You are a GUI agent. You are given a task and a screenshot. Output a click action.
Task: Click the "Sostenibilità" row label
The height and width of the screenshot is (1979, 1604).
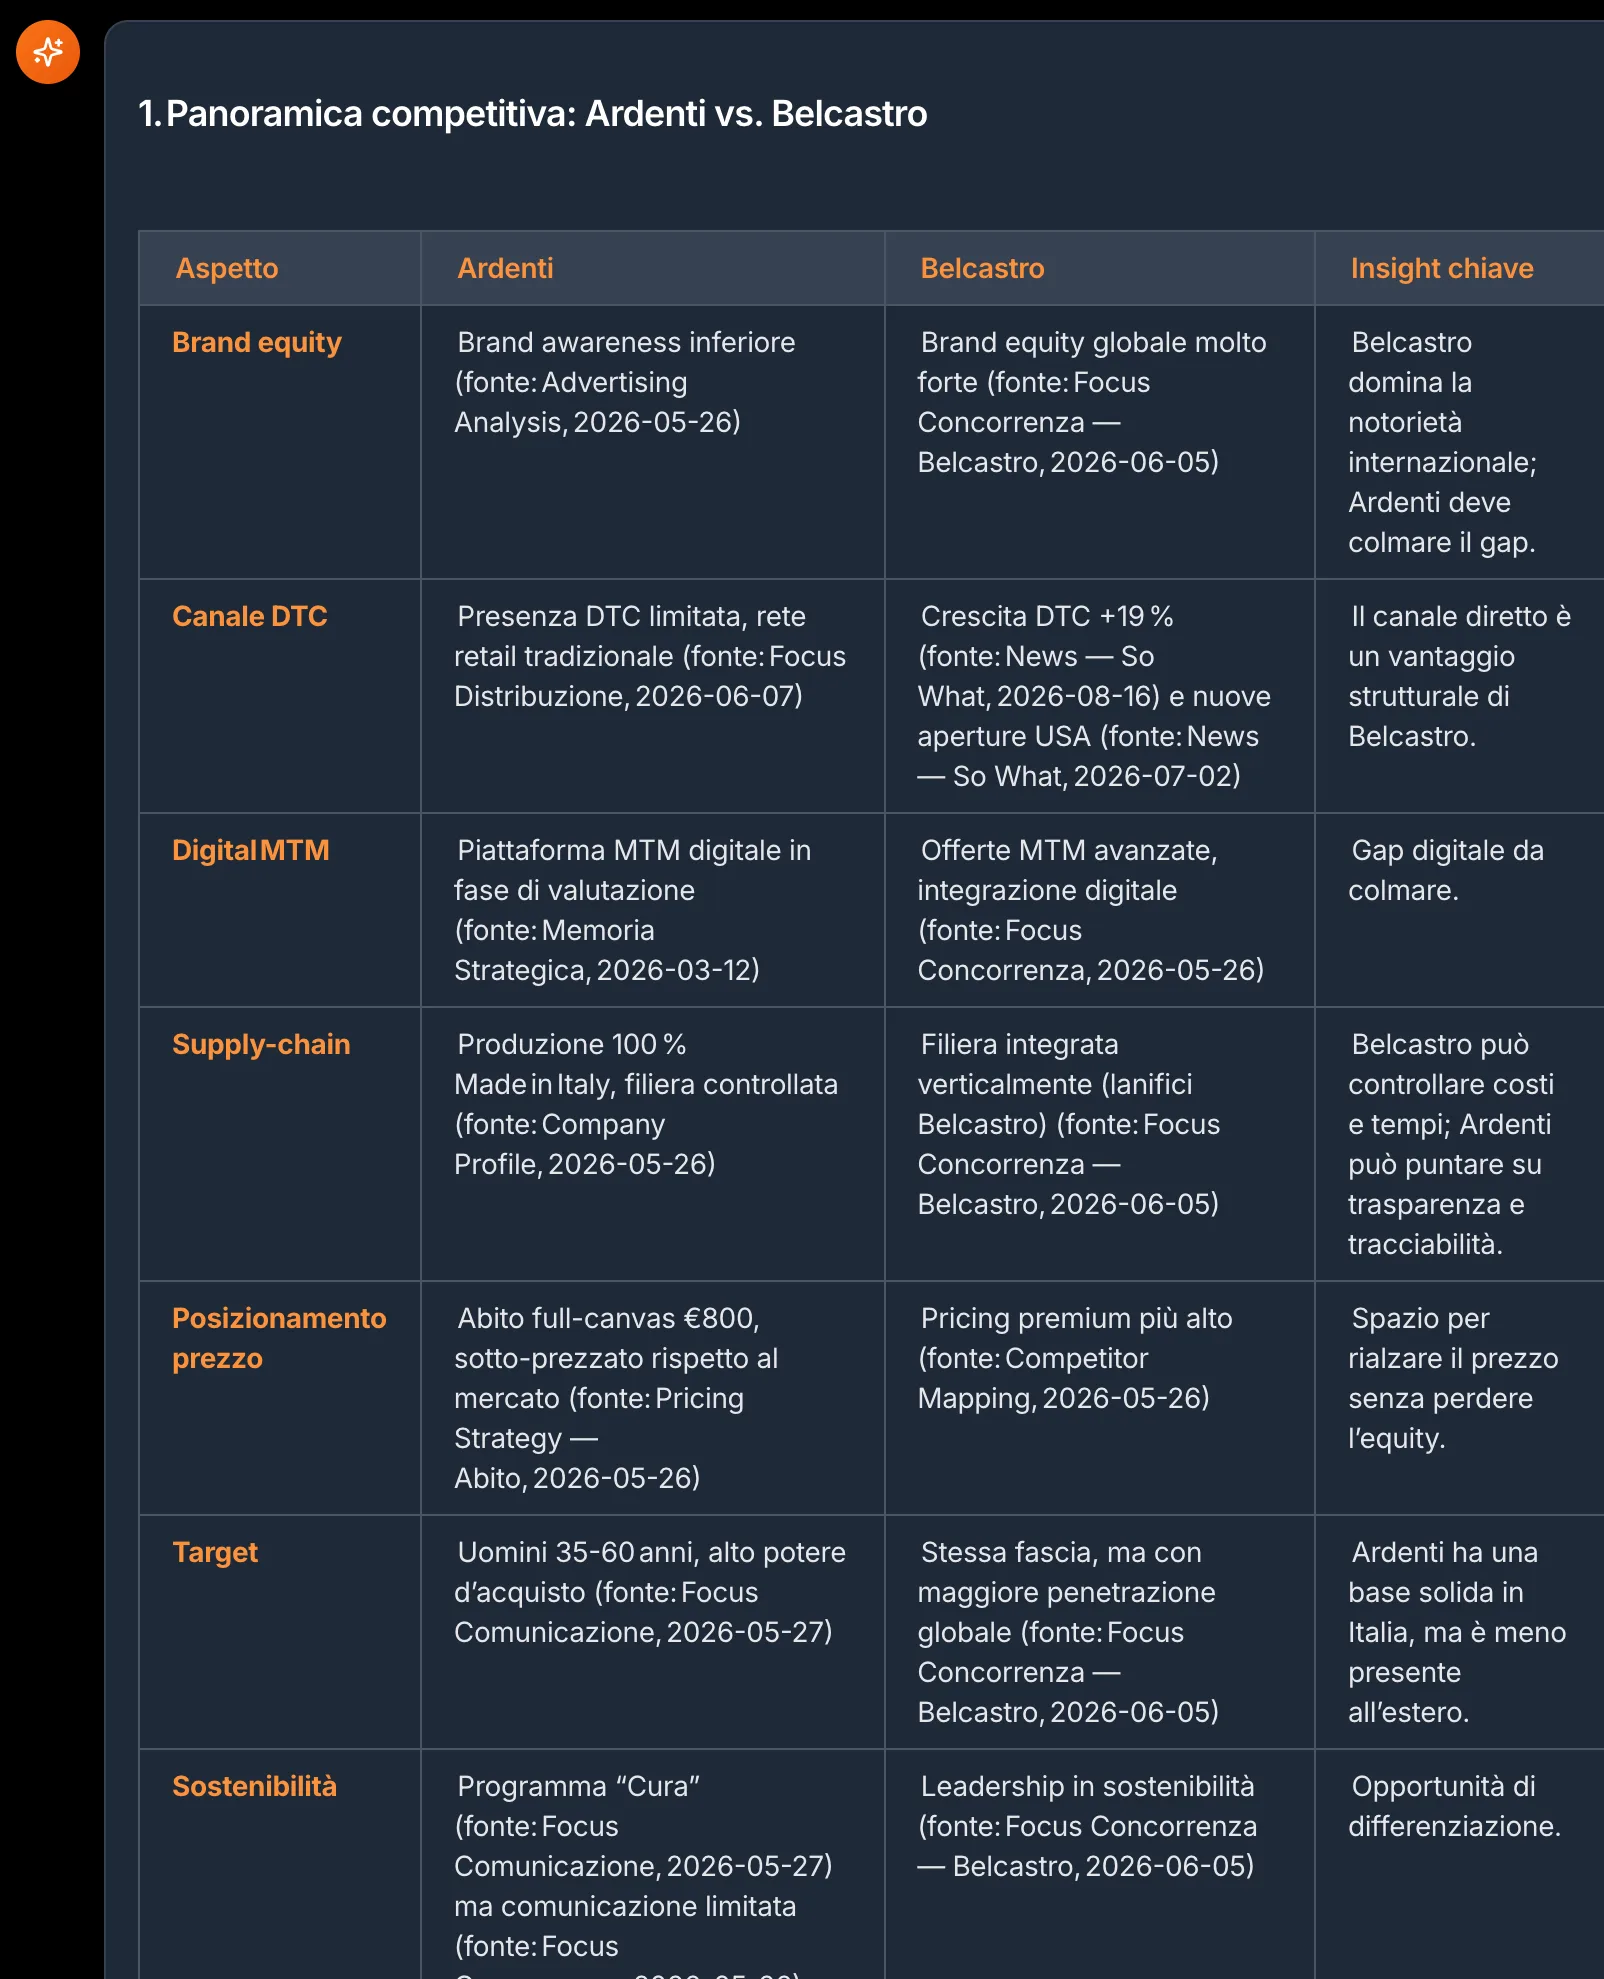(254, 1786)
